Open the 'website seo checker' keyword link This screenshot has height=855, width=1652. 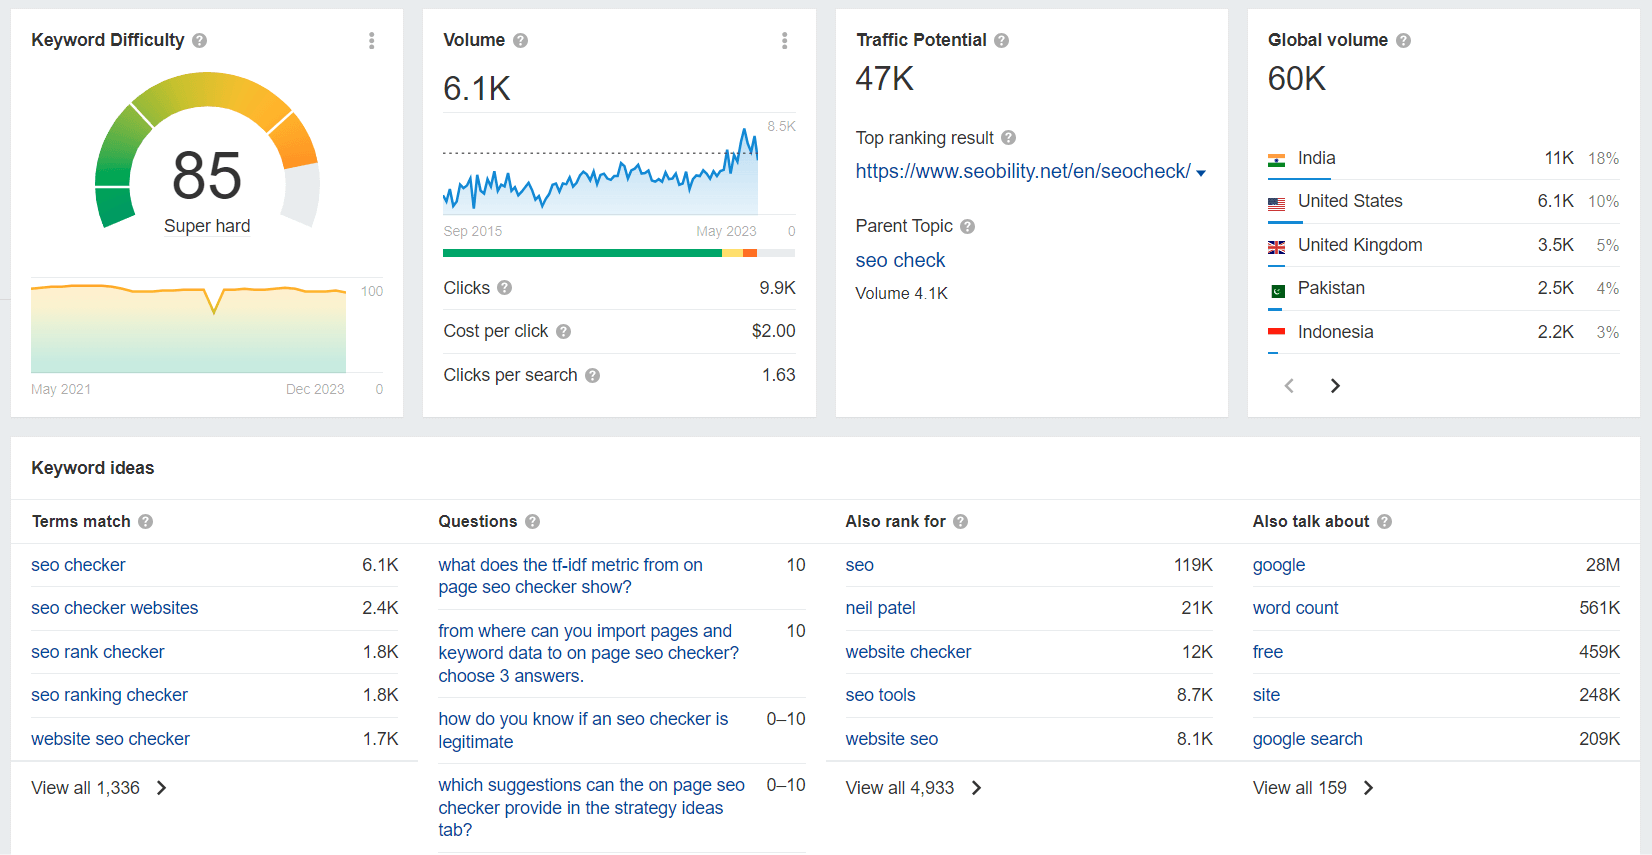pos(110,739)
